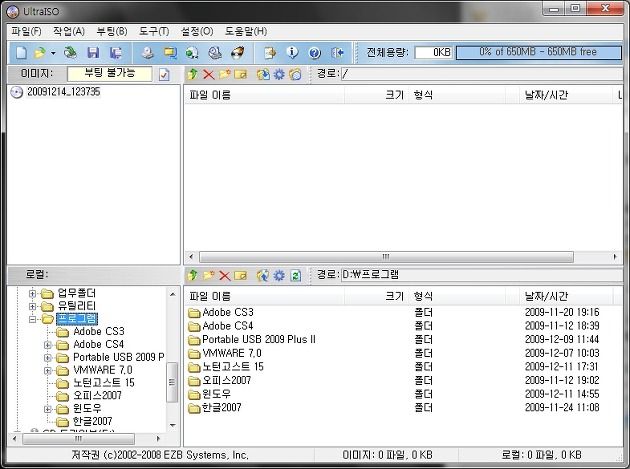Image resolution: width=630 pixels, height=469 pixels.
Task: Collapse the 프로그램 tree node
Action: tap(33, 319)
